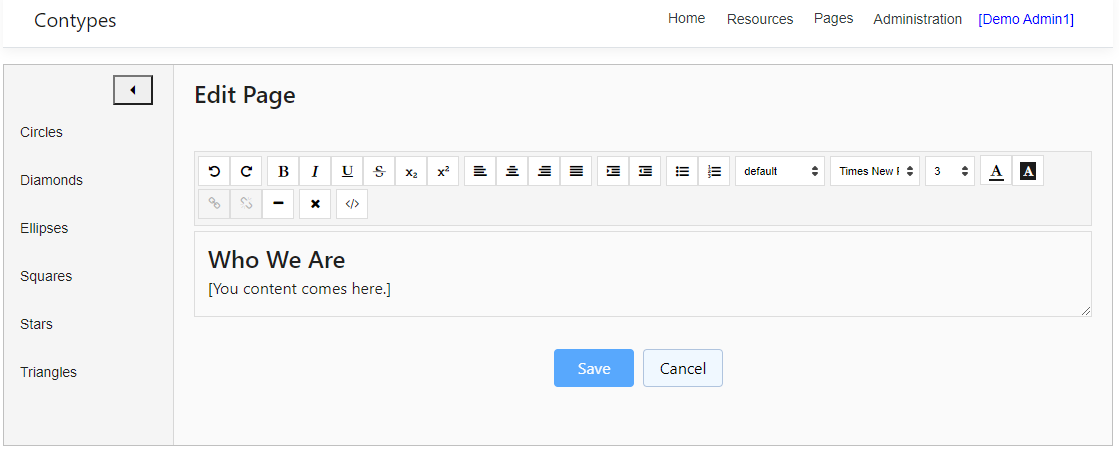Insert a numbered list

coord(714,171)
